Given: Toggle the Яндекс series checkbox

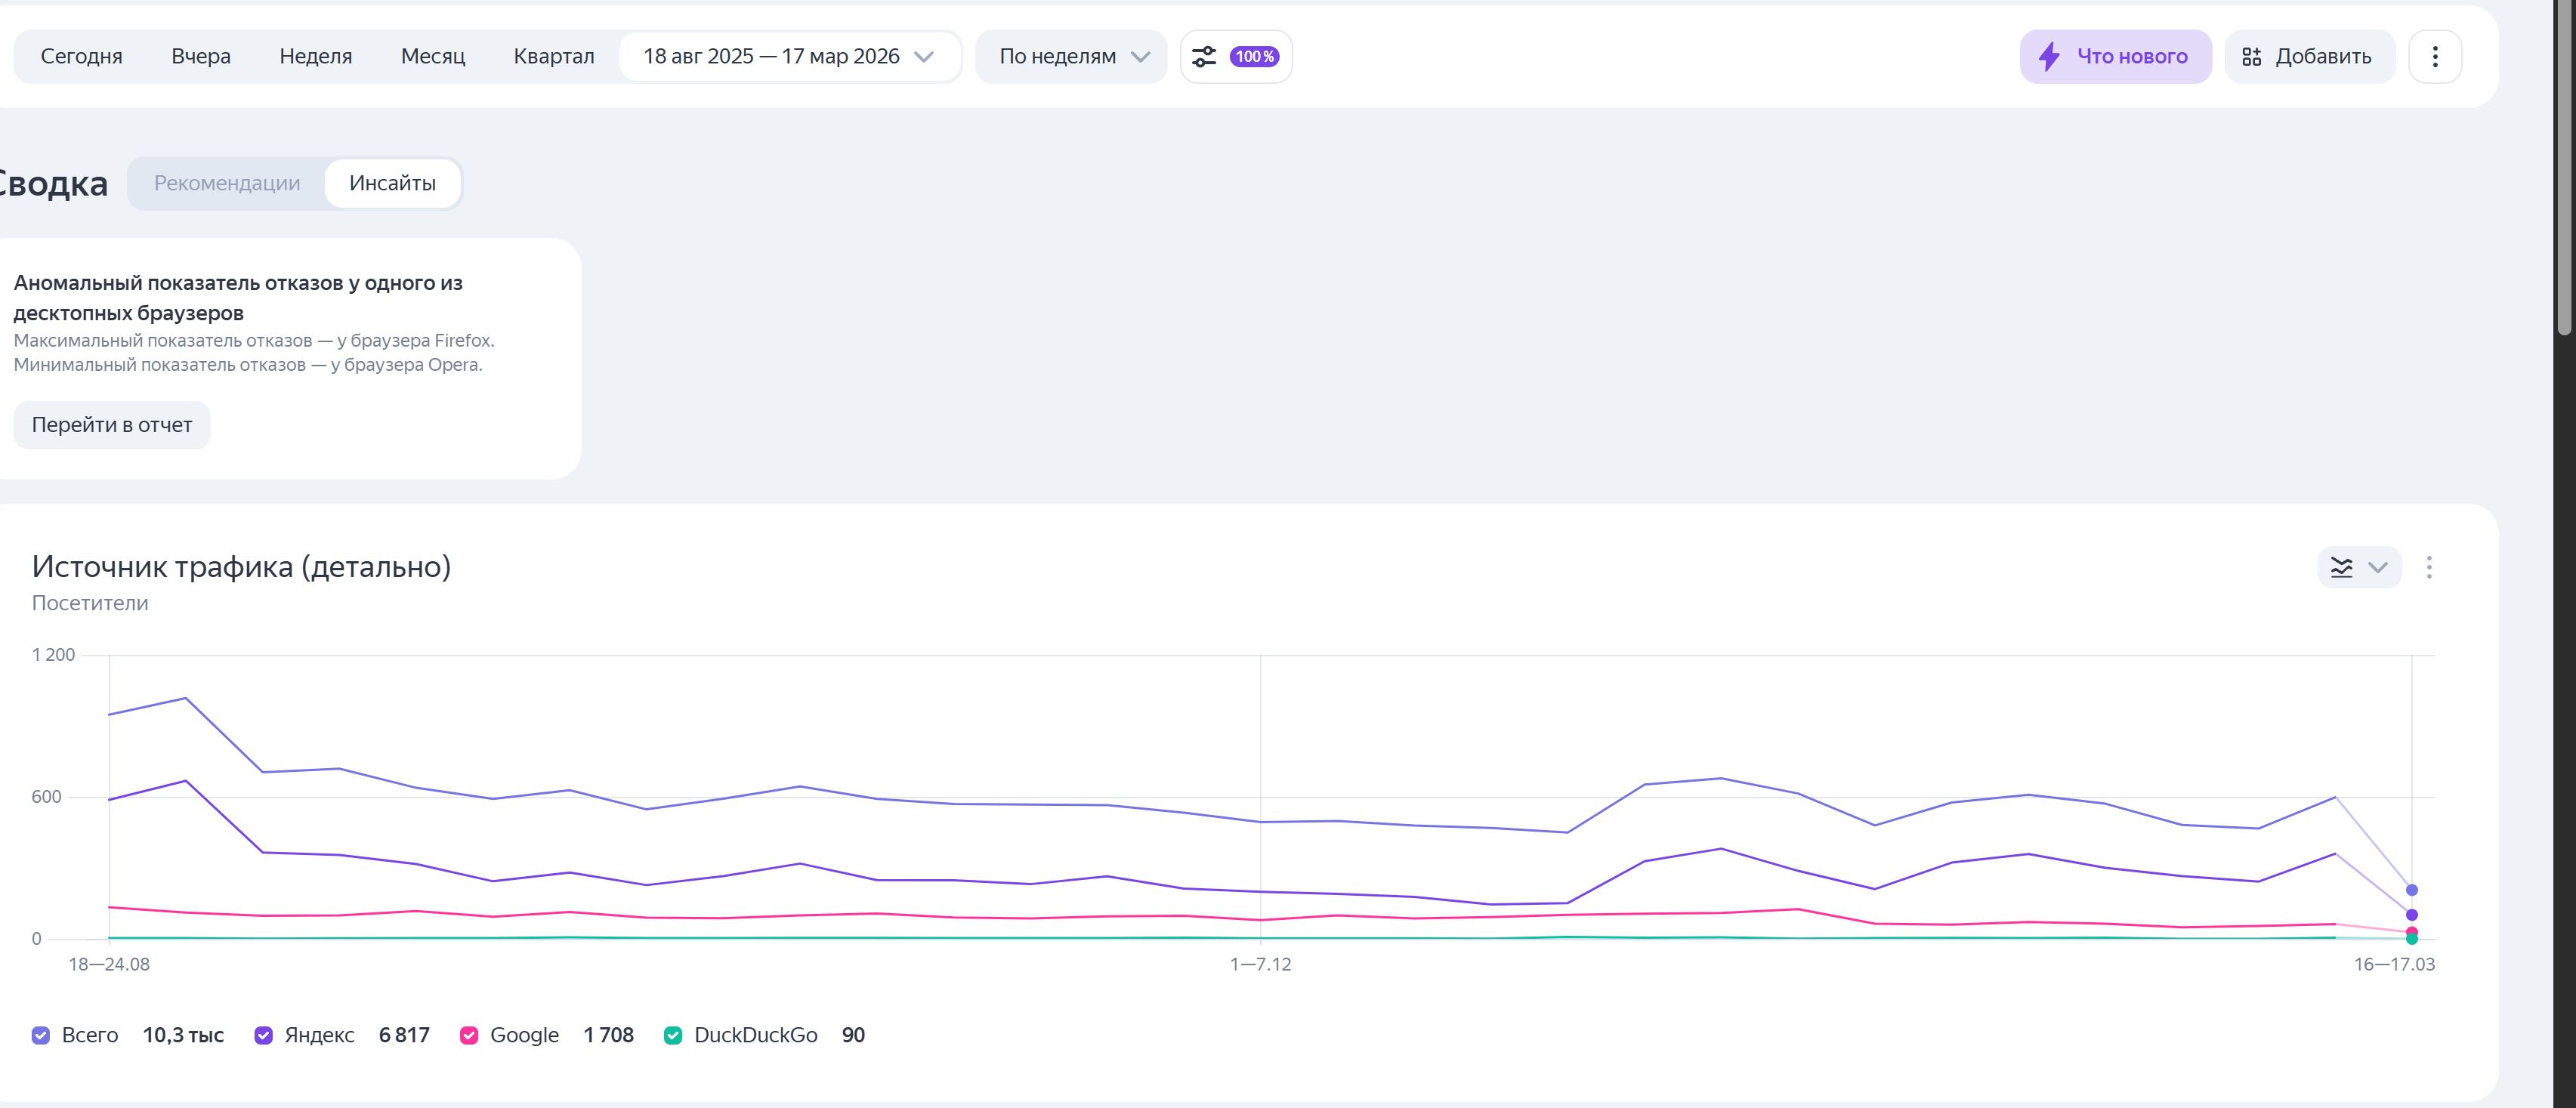Looking at the screenshot, I should [x=264, y=1036].
